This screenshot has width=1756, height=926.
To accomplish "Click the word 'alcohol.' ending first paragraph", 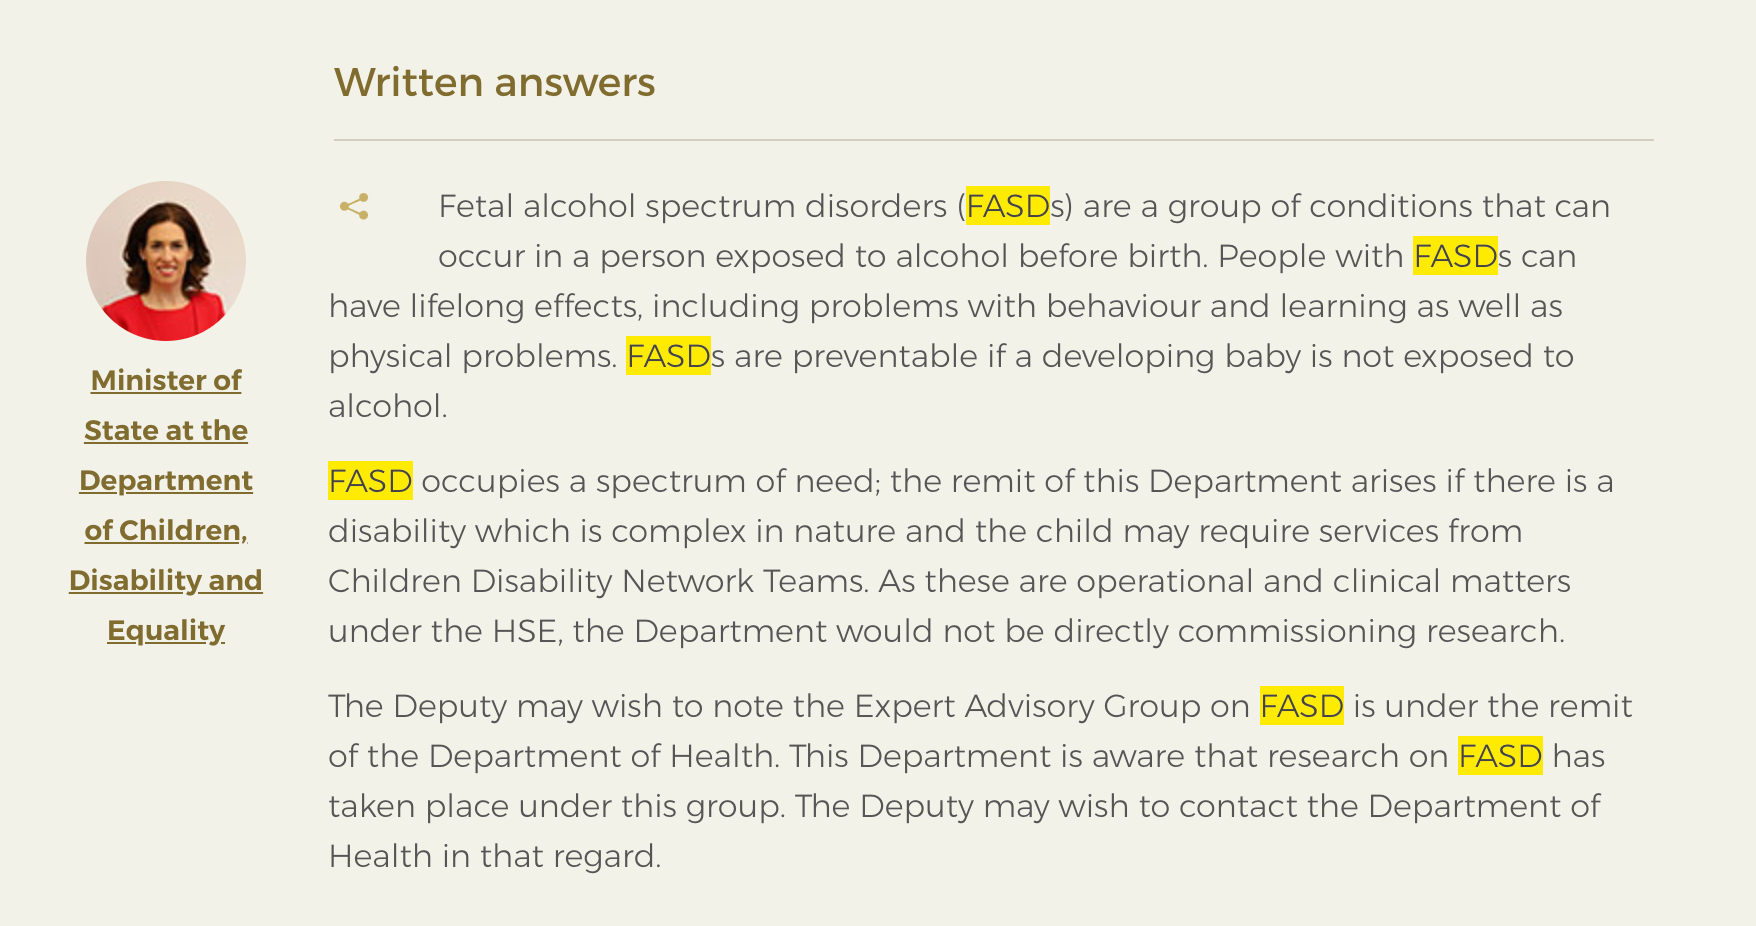I will coord(388,406).
